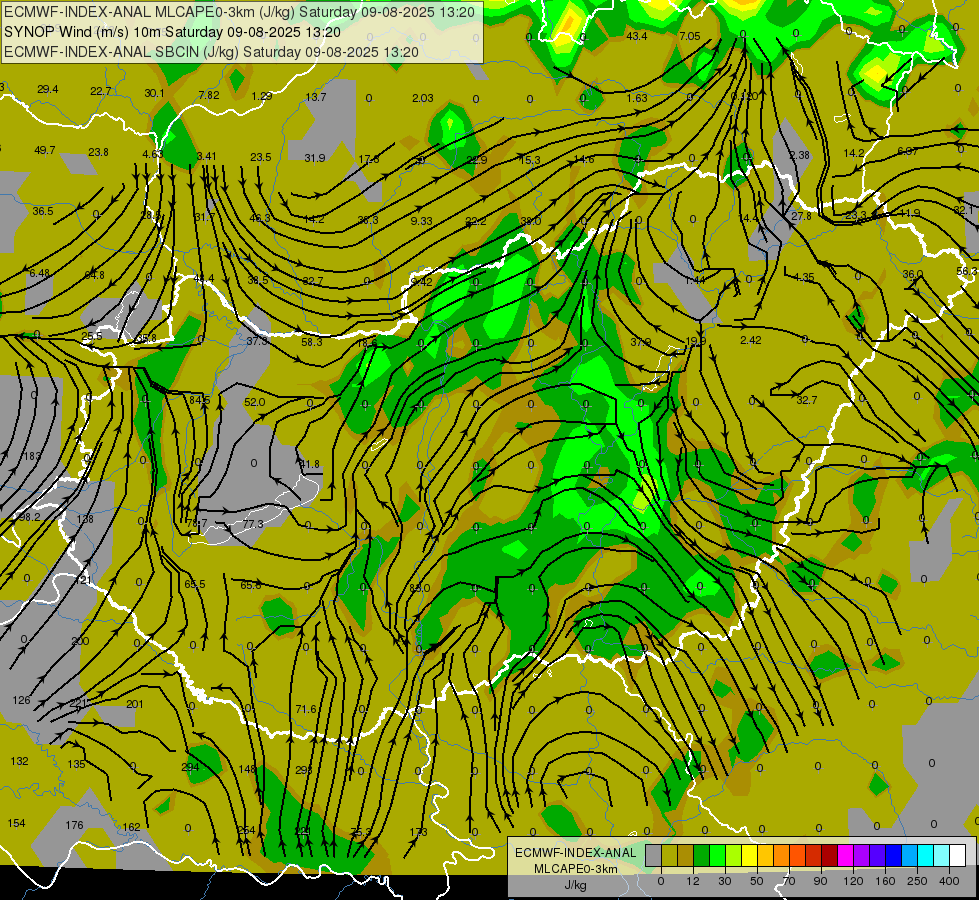Select the gray swatch in the legend
The width and height of the screenshot is (979, 900).
point(654,855)
